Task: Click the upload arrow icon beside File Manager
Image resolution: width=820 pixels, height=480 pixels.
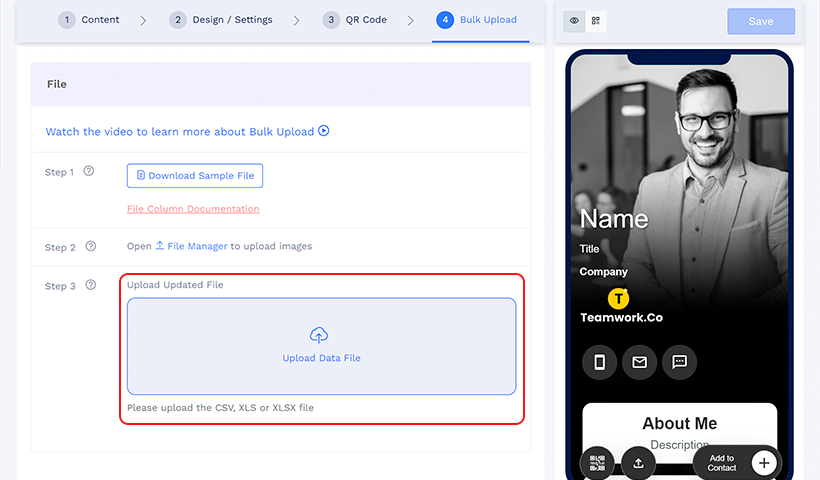Action: point(160,245)
